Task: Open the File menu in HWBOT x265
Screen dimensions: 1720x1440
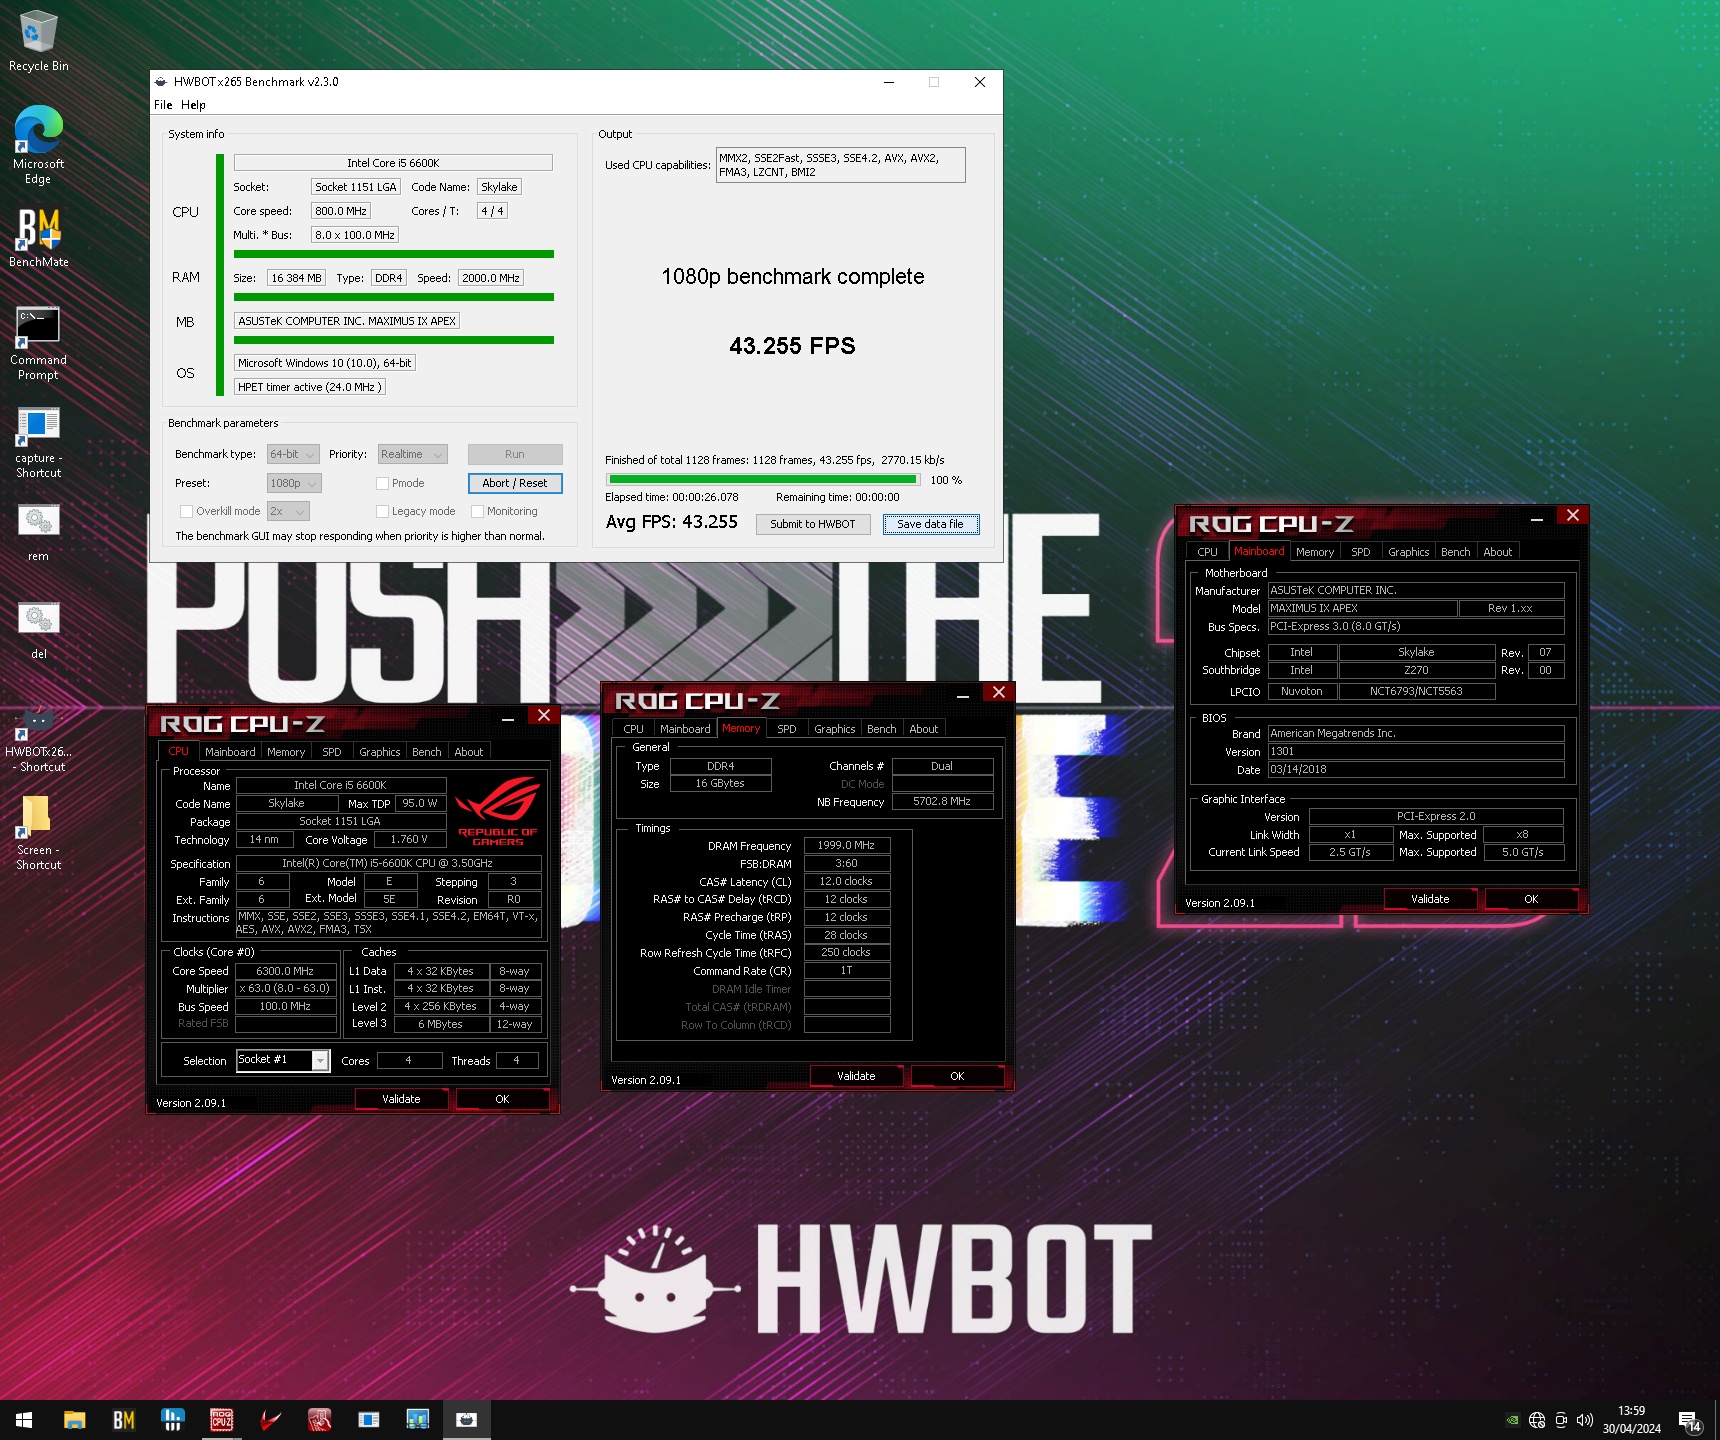Action: 163,105
